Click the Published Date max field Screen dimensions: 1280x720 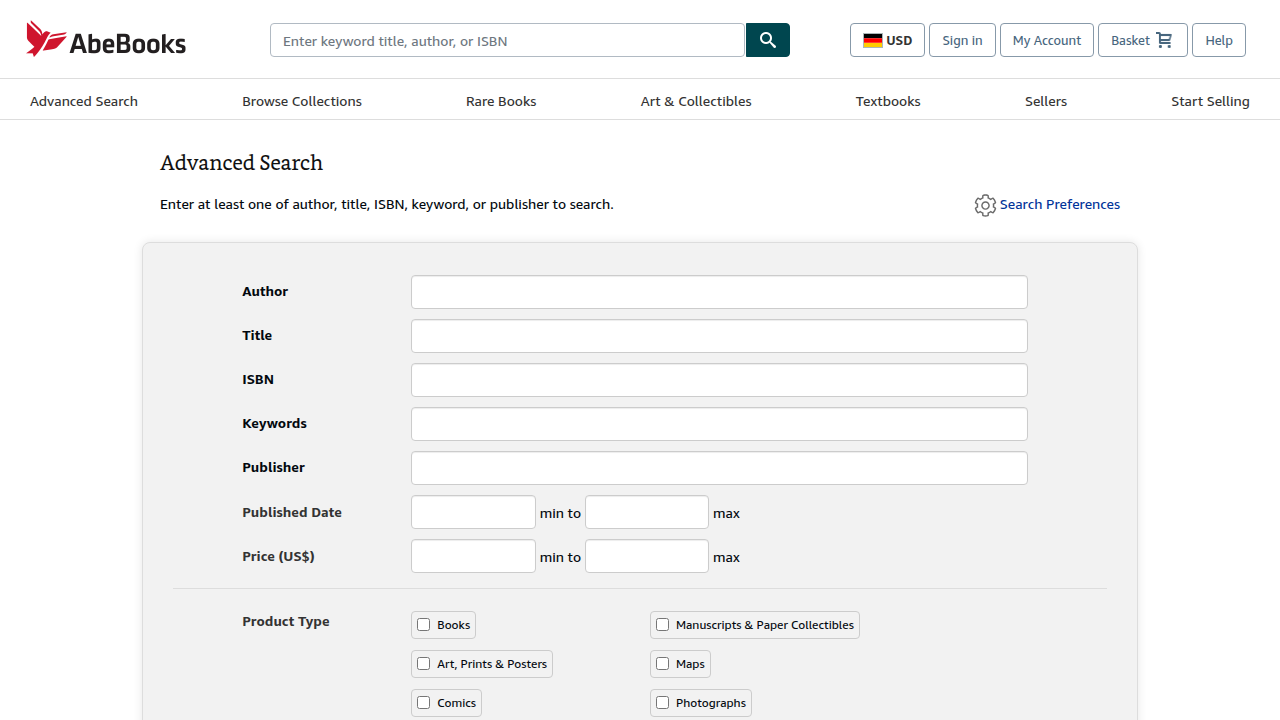point(647,512)
